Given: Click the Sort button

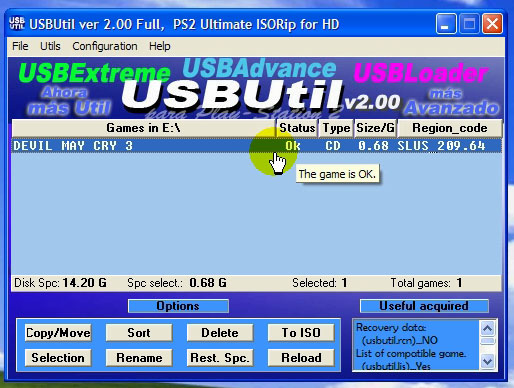Looking at the screenshot, I should pyautogui.click(x=139, y=333).
